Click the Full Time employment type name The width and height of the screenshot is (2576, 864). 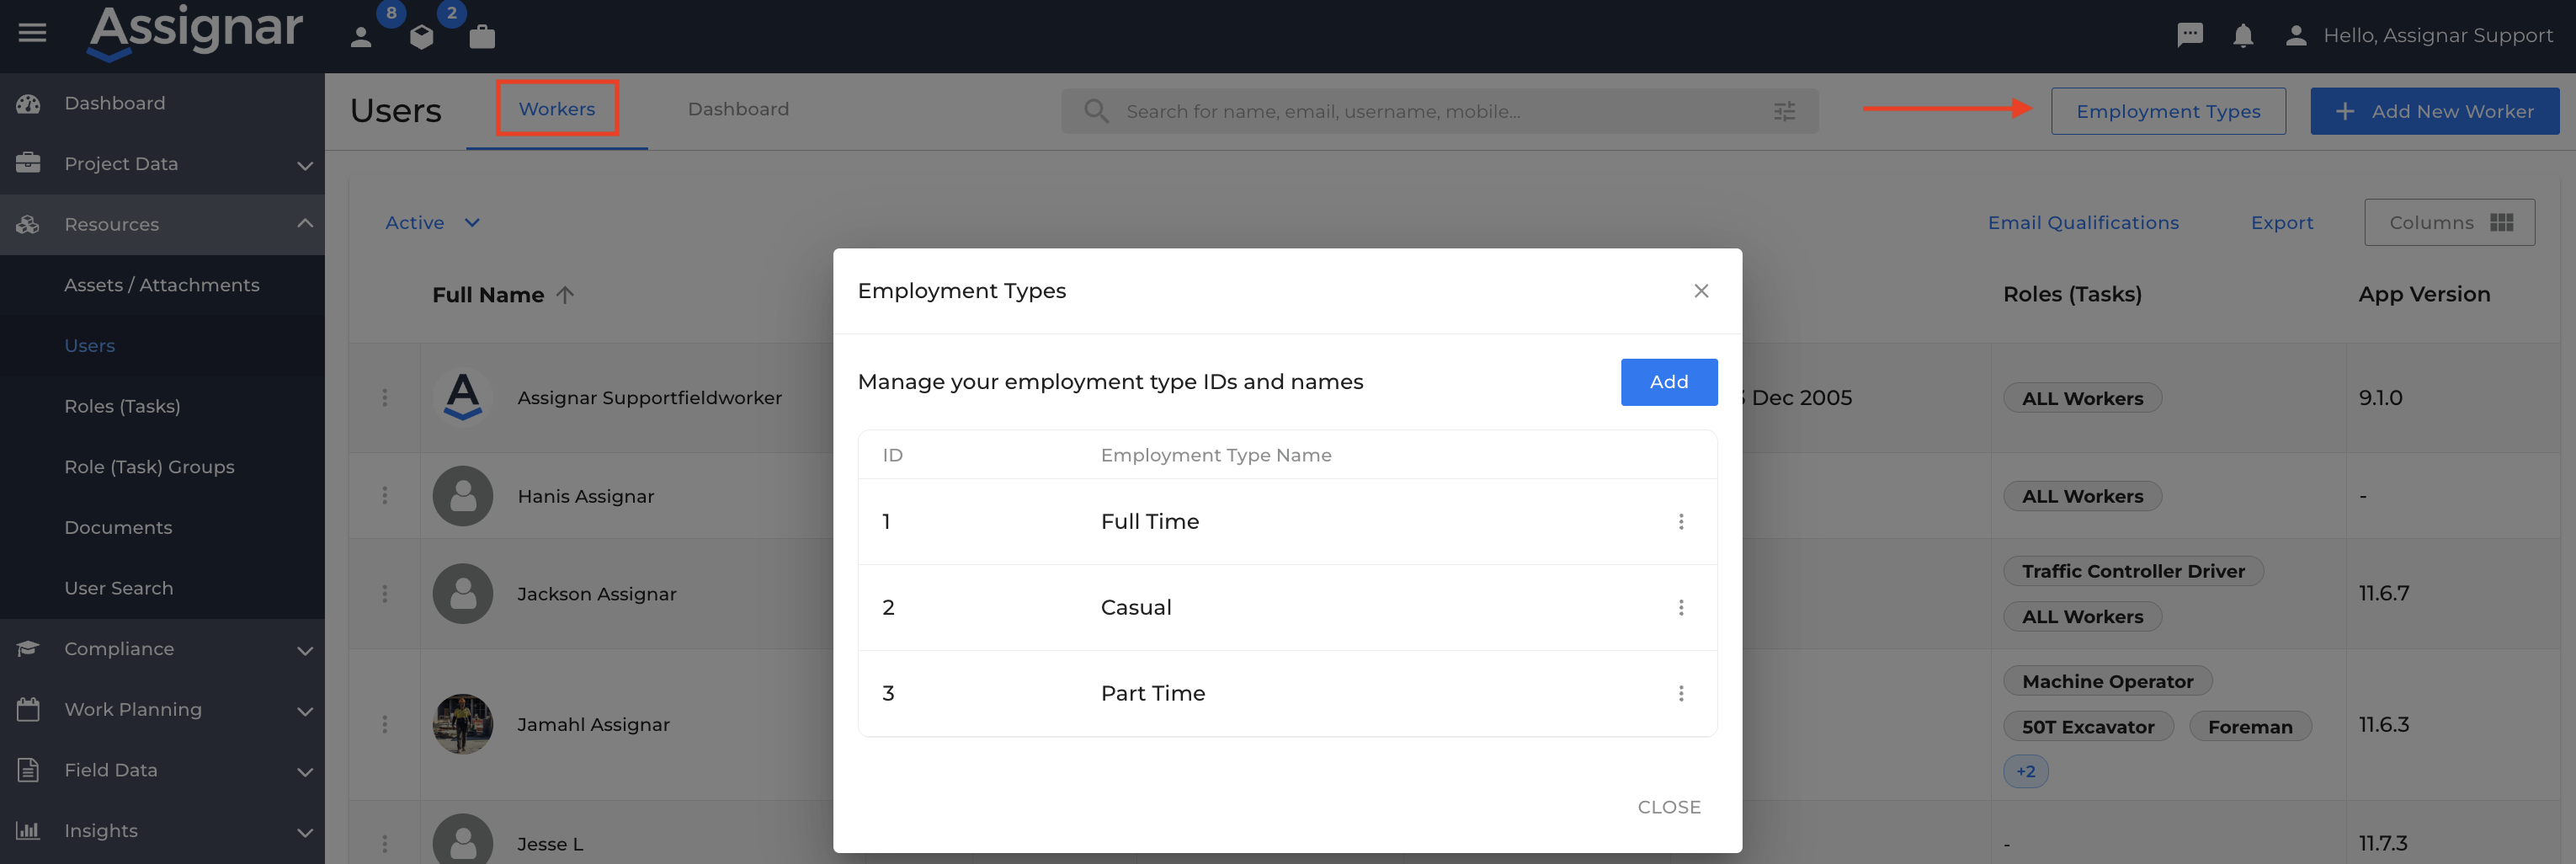point(1150,522)
